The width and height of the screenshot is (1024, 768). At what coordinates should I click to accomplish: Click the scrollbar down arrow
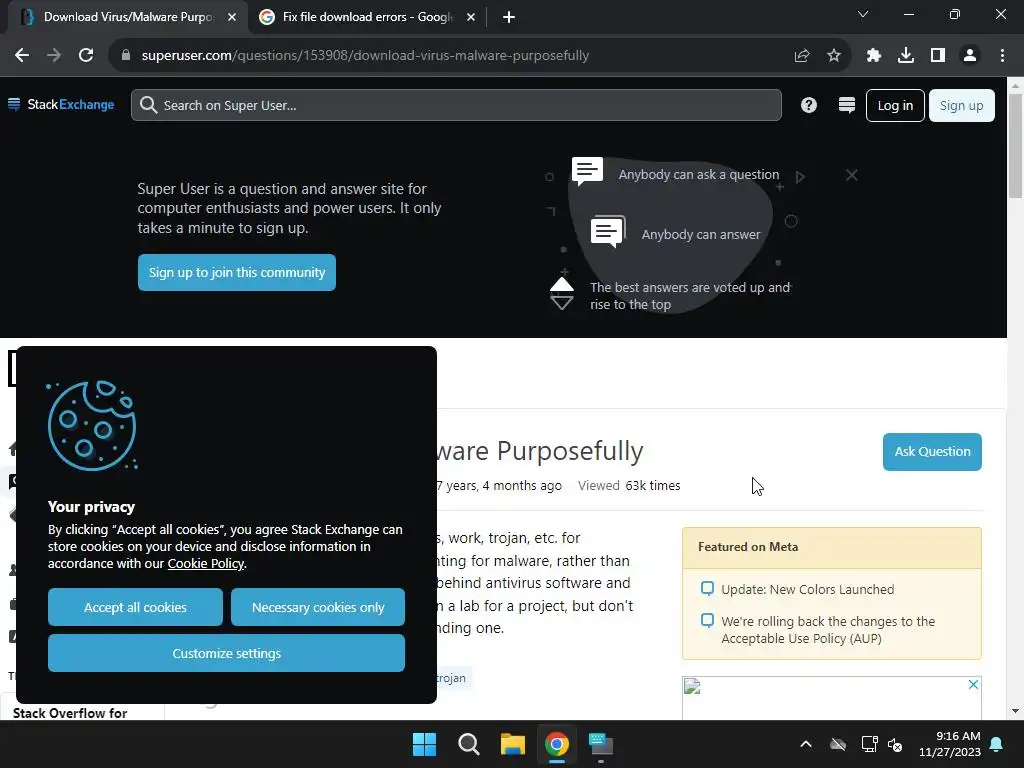click(x=1015, y=711)
